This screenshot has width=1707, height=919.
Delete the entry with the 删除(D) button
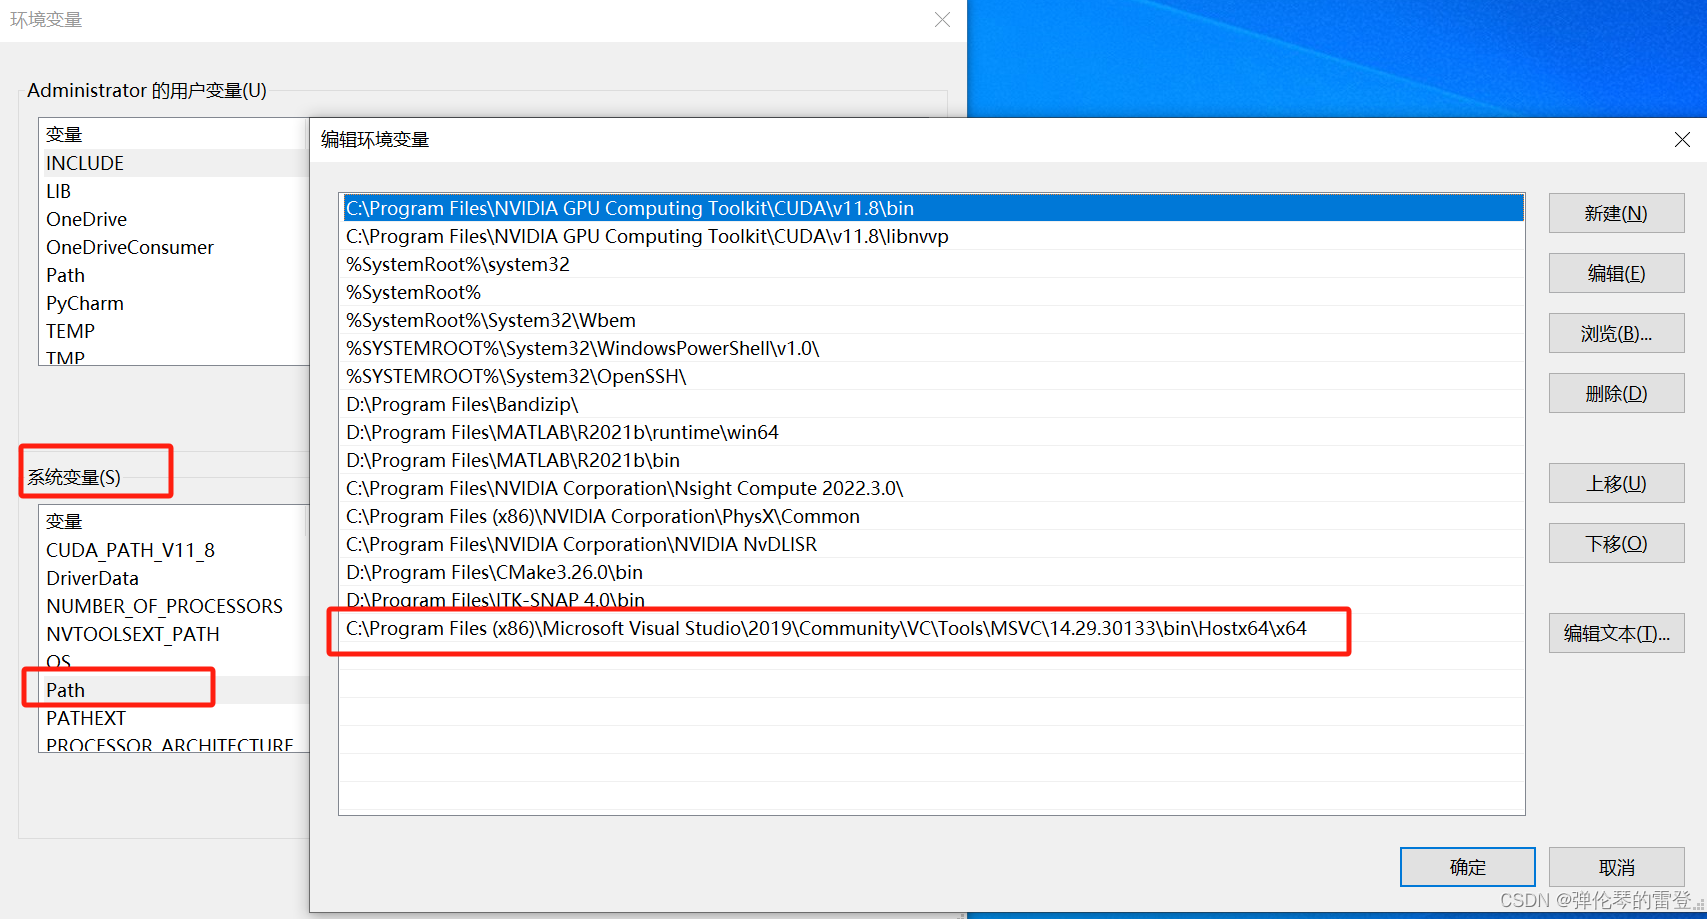point(1616,393)
